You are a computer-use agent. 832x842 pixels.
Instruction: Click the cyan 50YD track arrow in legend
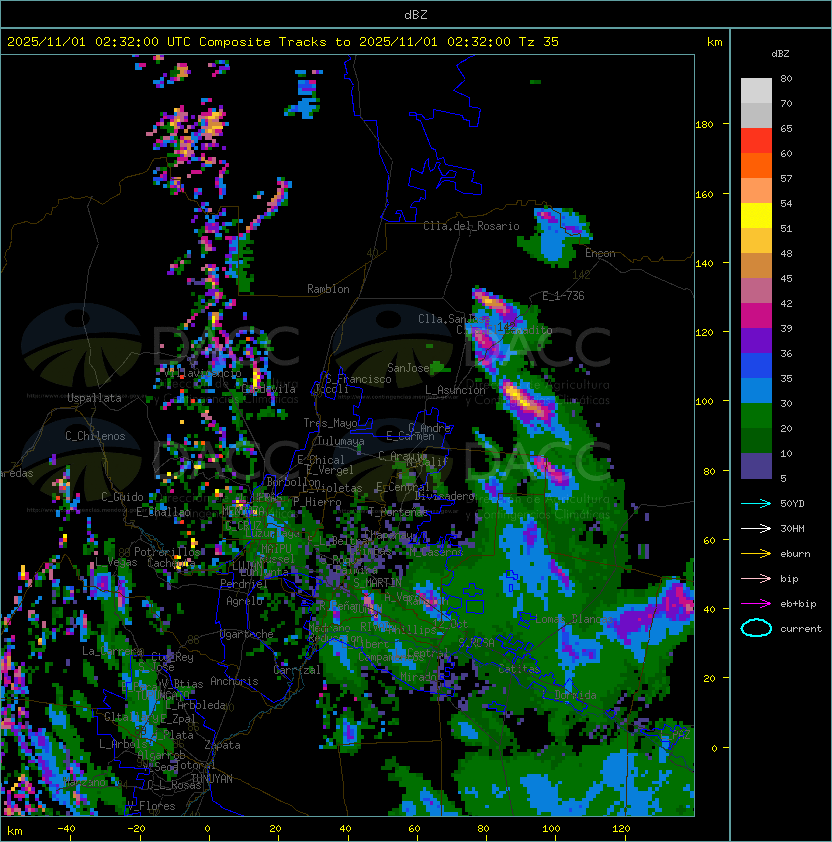756,503
